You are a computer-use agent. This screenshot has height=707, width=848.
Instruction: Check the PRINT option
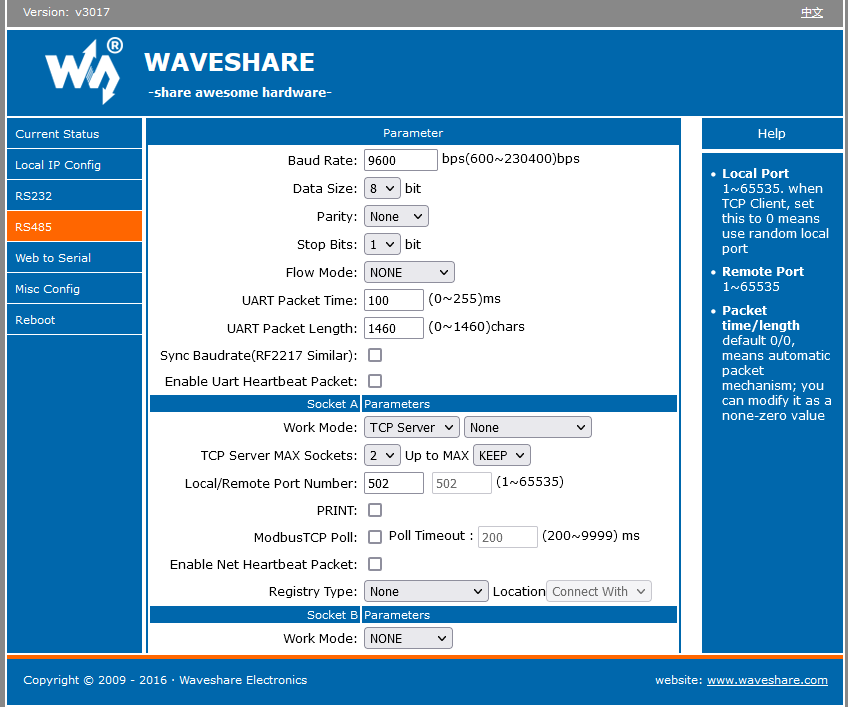(x=375, y=510)
